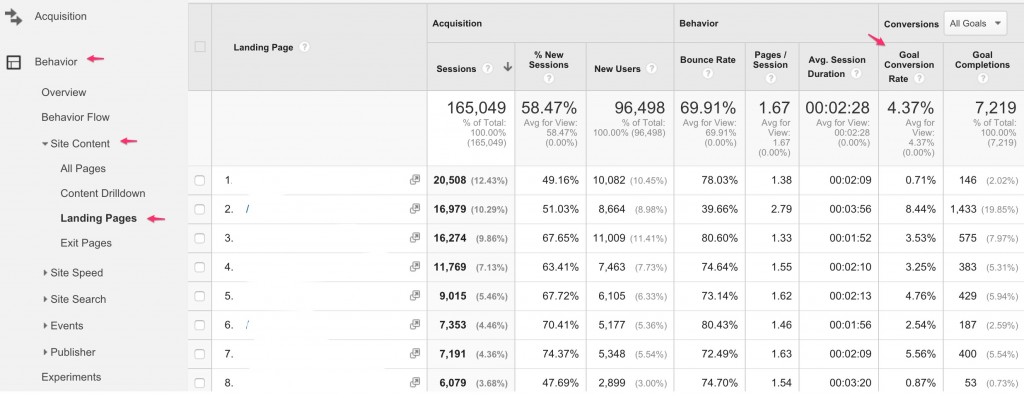Check the checkbox for row 2

coord(200,209)
